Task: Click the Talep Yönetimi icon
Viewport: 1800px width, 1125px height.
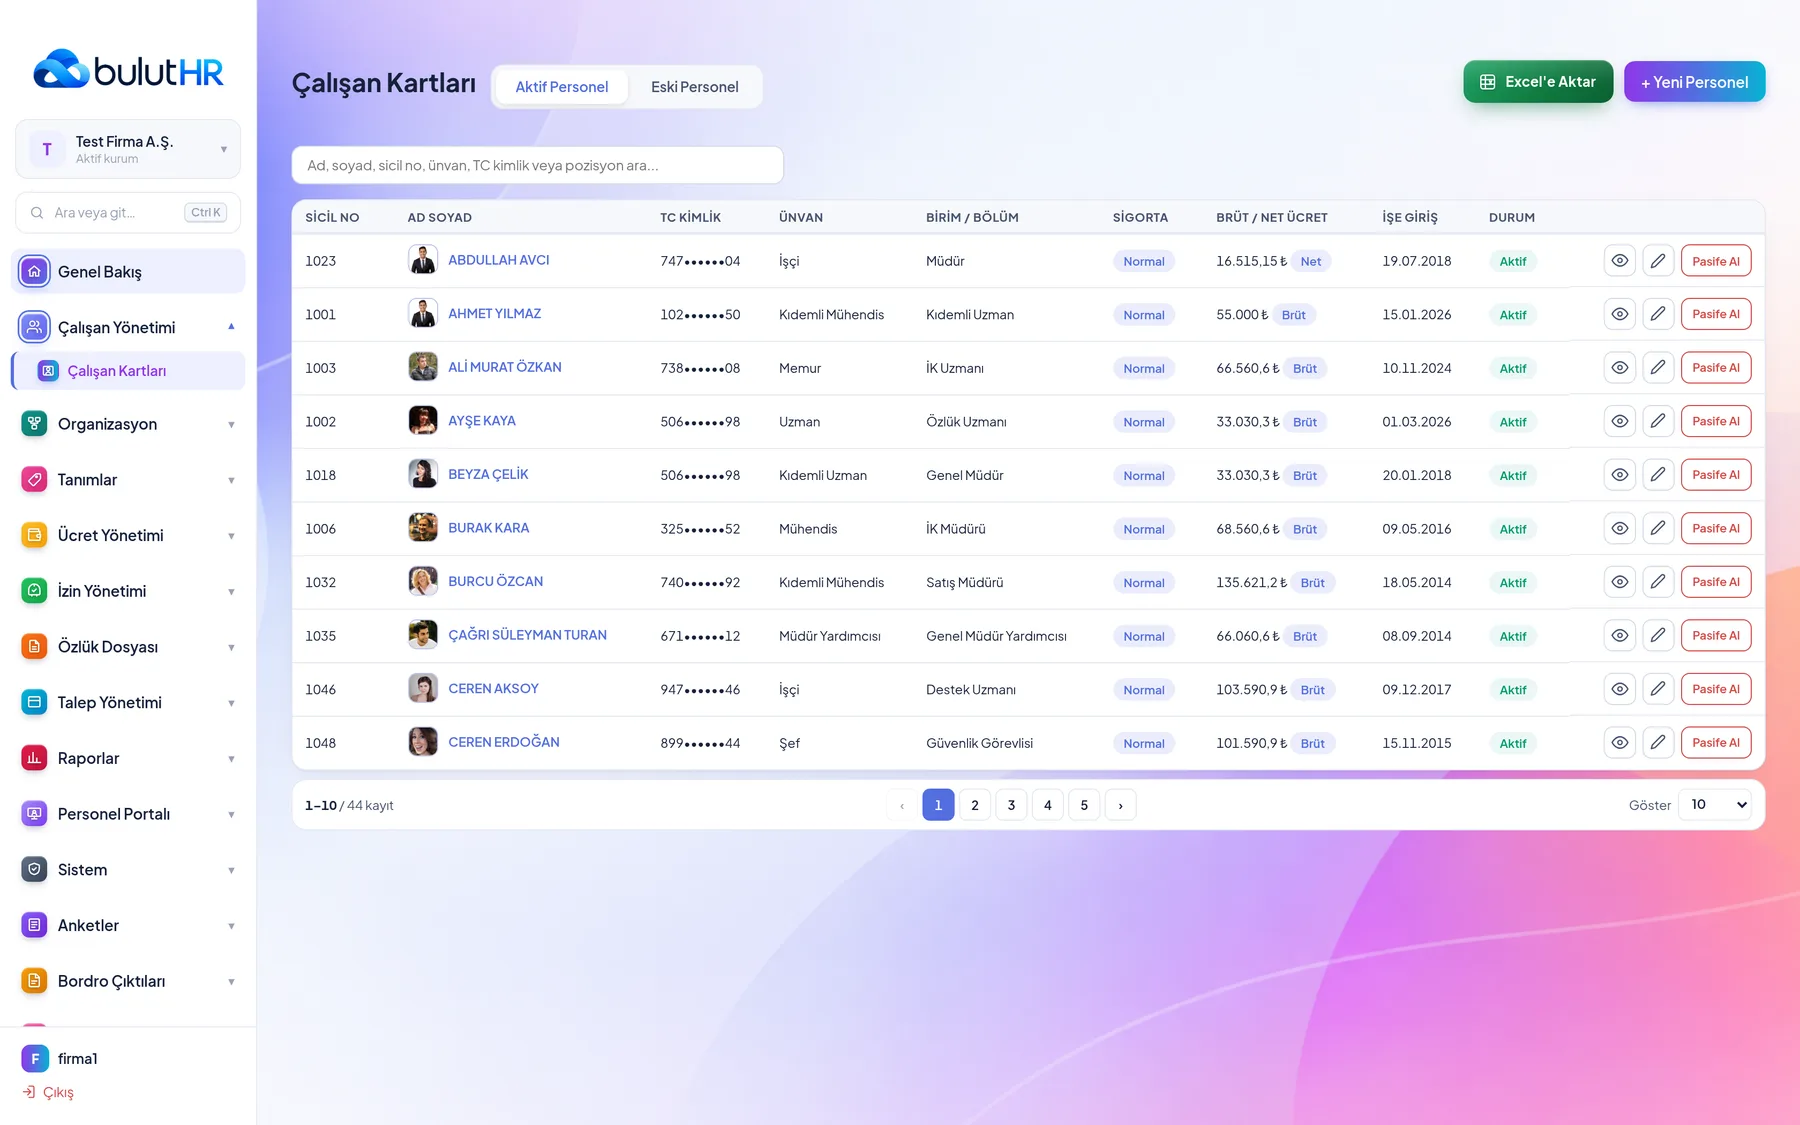Action: 34,702
